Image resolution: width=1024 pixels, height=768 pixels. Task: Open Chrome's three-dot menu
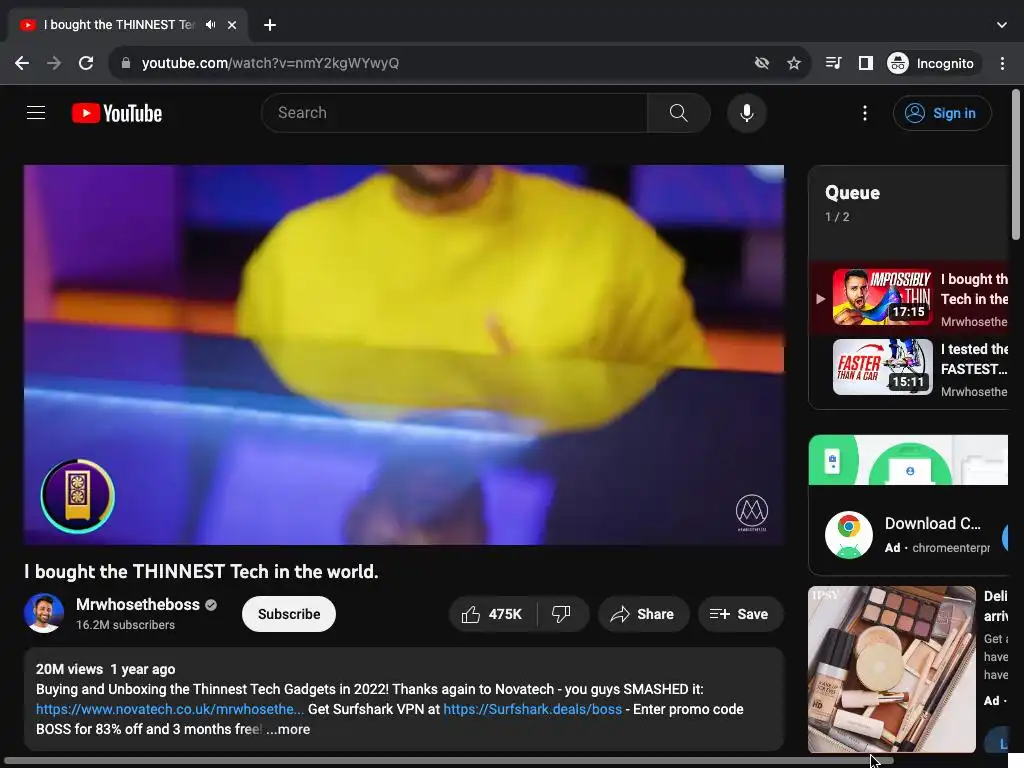[x=1002, y=63]
